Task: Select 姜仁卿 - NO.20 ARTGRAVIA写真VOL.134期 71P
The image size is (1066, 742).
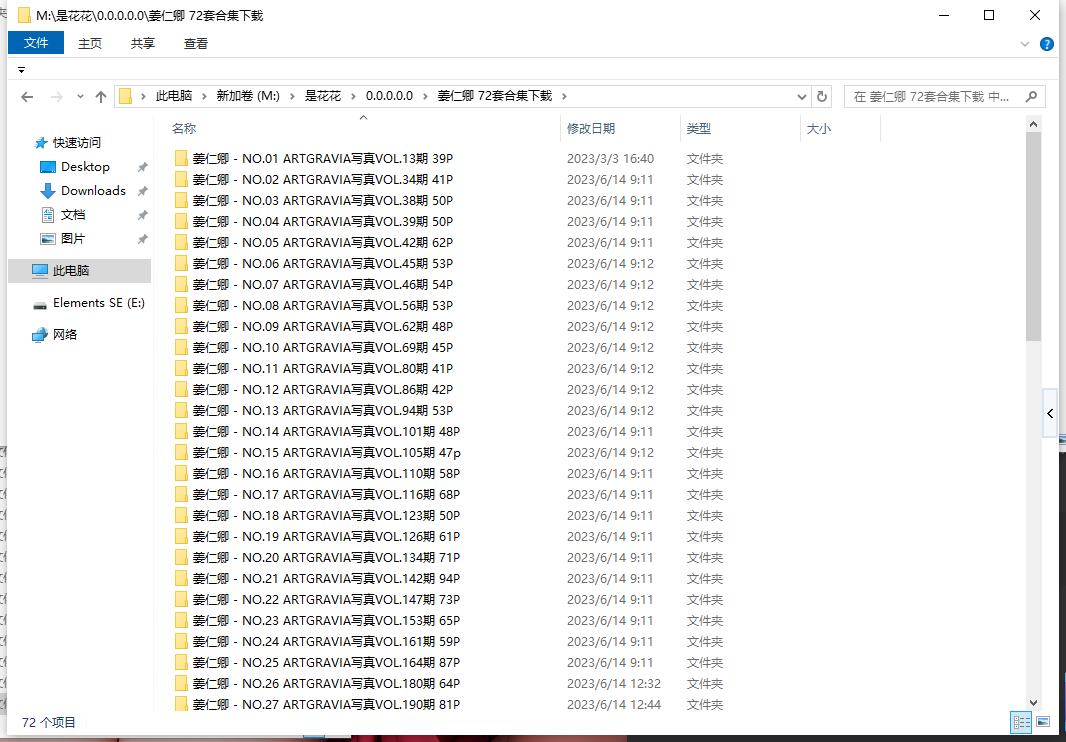Action: point(326,558)
